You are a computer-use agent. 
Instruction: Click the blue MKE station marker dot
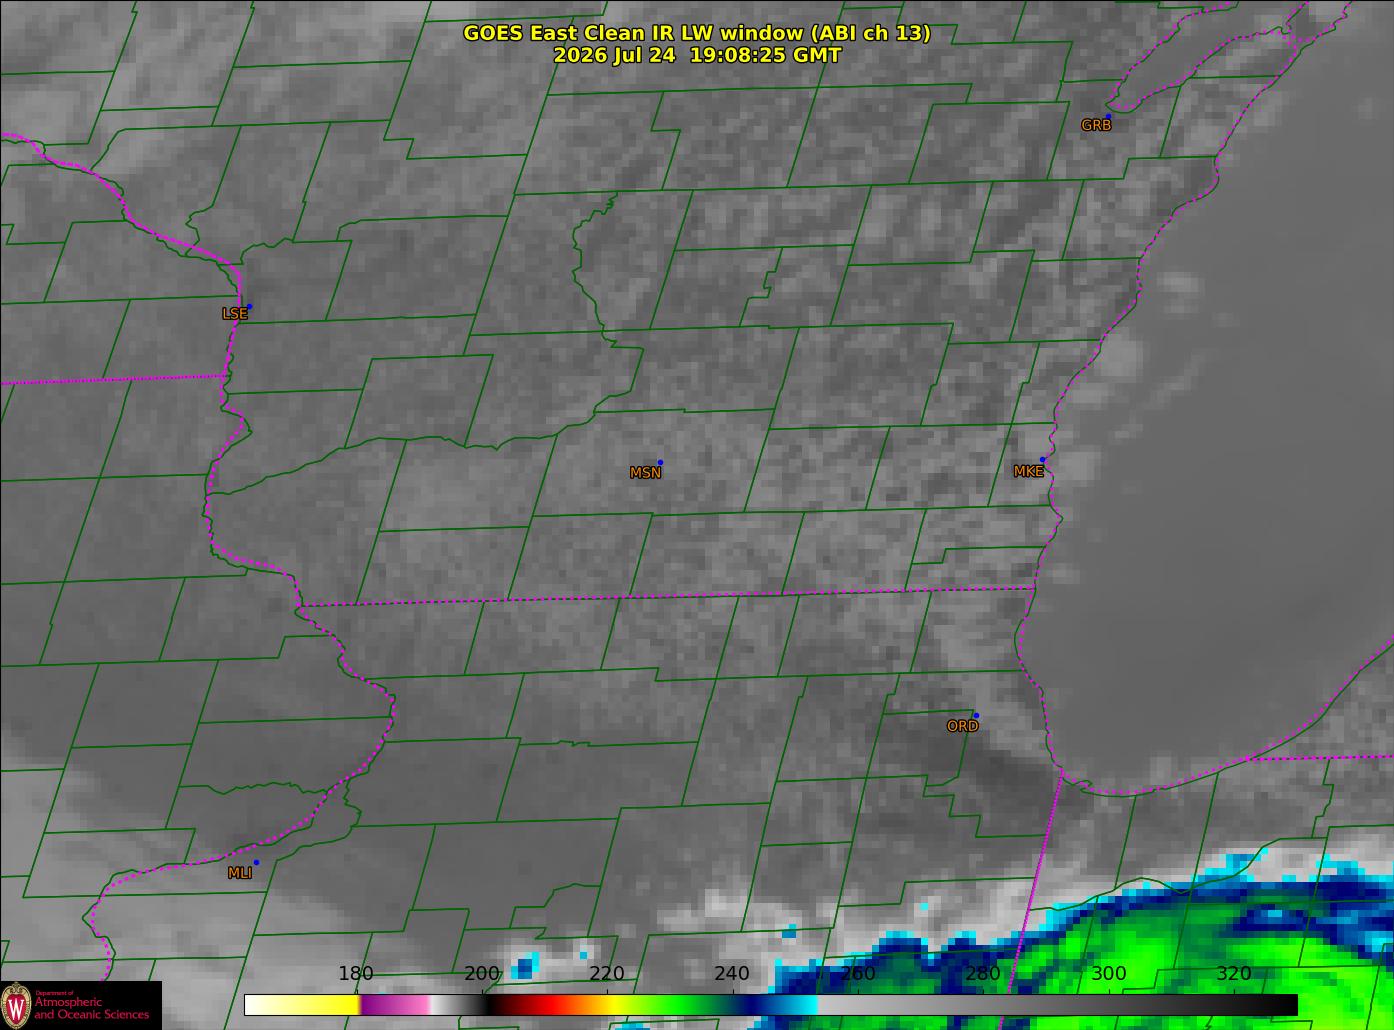[1042, 460]
